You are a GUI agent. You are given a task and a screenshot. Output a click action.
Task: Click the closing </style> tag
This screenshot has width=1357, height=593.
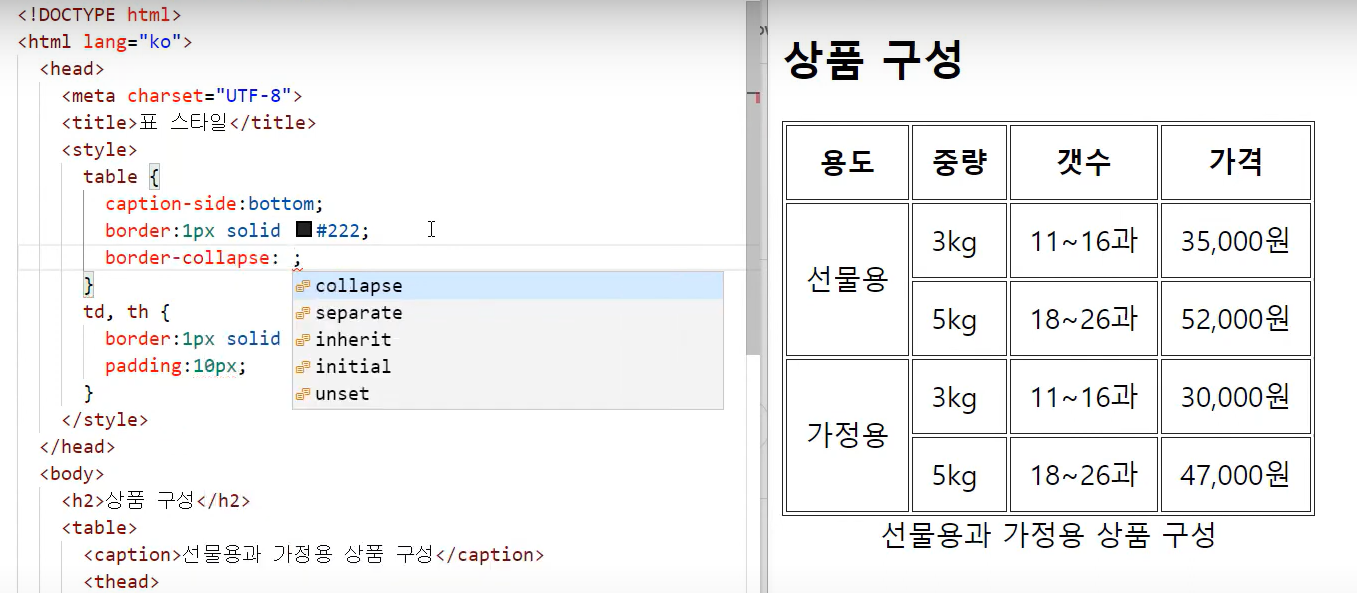tap(105, 420)
